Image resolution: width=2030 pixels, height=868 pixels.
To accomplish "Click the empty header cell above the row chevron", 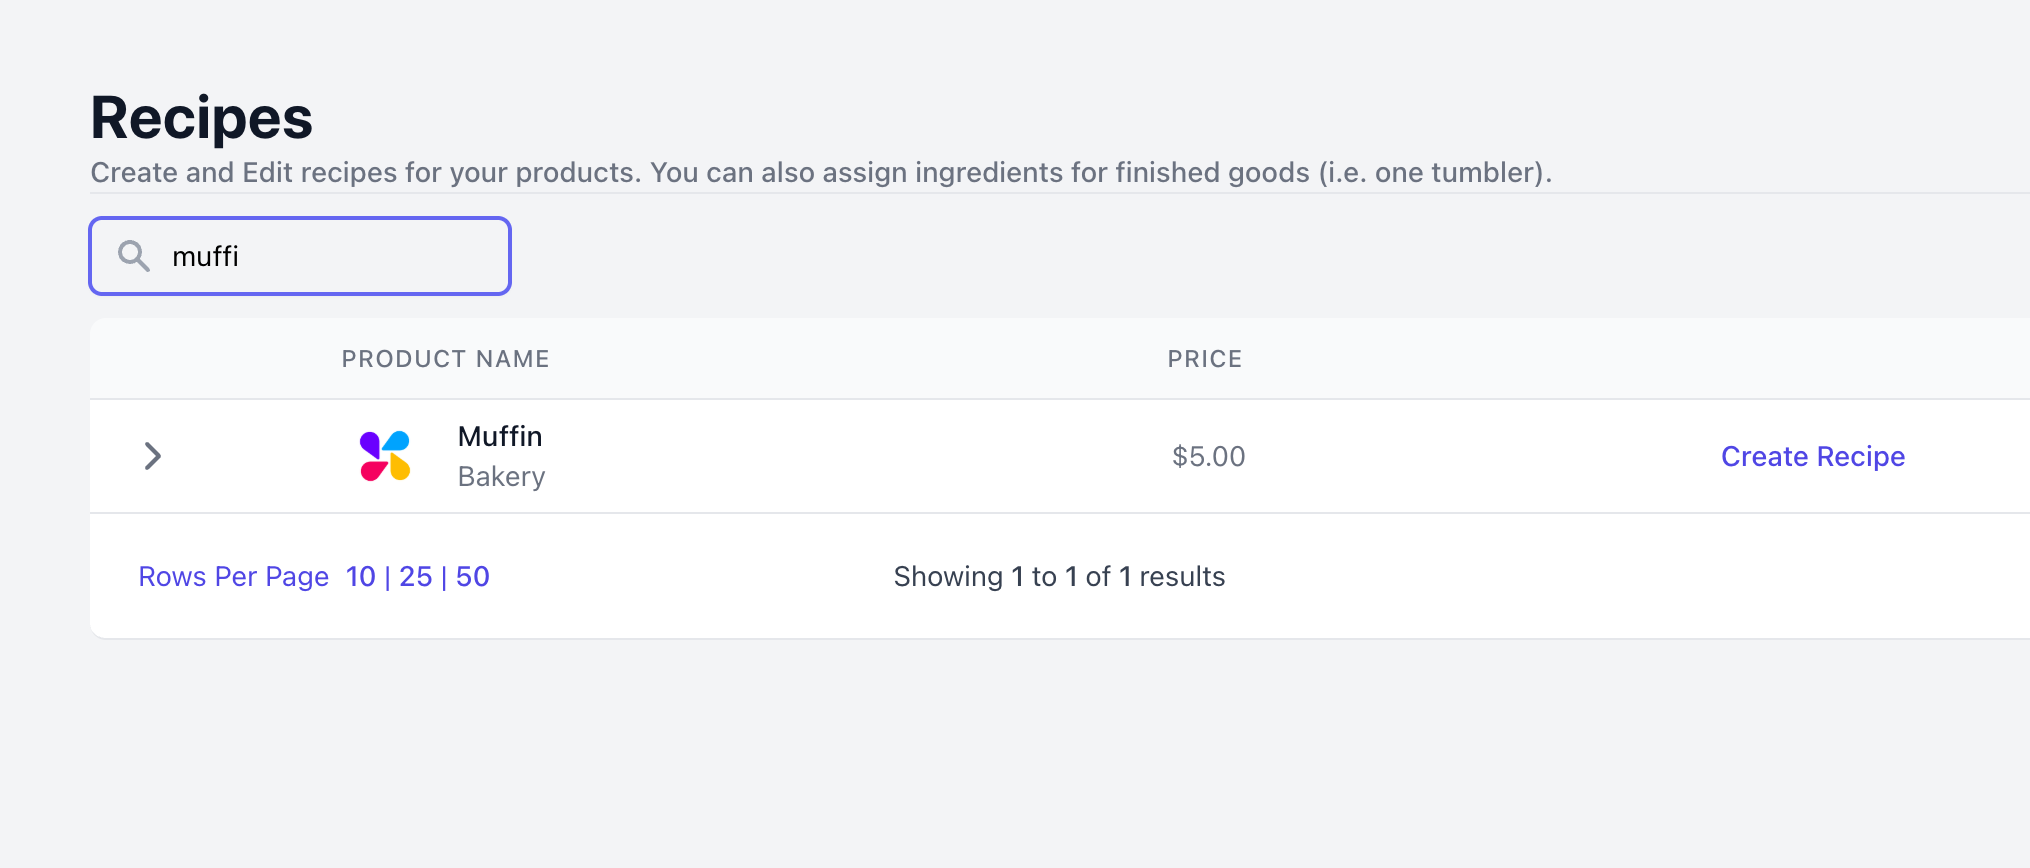I will (152, 359).
